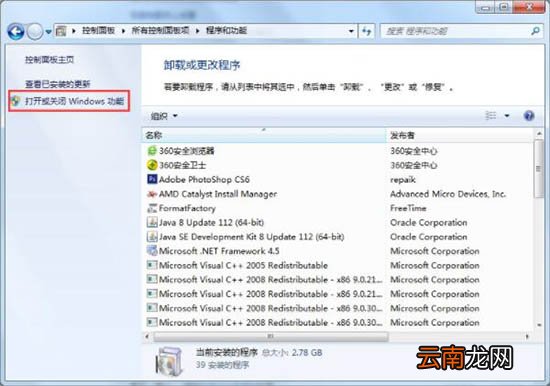Click the 39 安装的程序 status text
Screen dimensions: 550x386
point(222,365)
